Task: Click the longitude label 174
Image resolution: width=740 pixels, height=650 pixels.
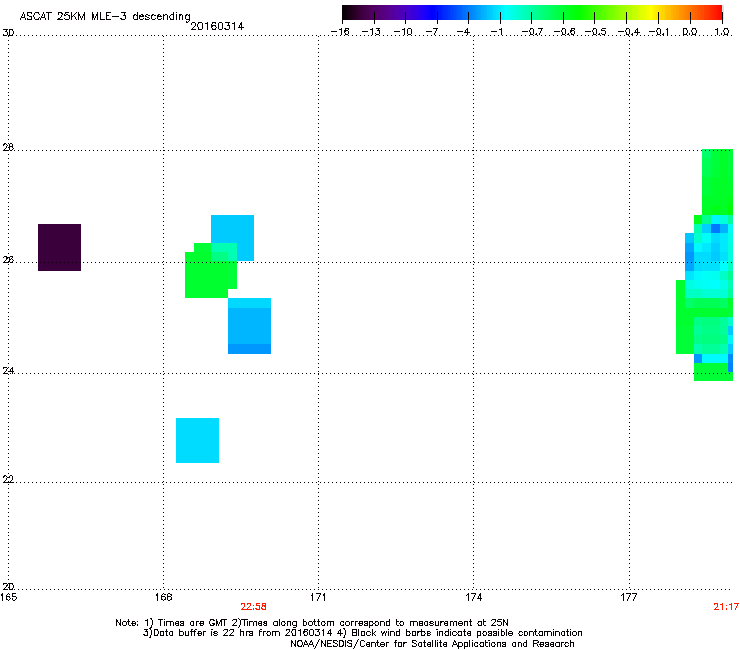Action: (473, 597)
